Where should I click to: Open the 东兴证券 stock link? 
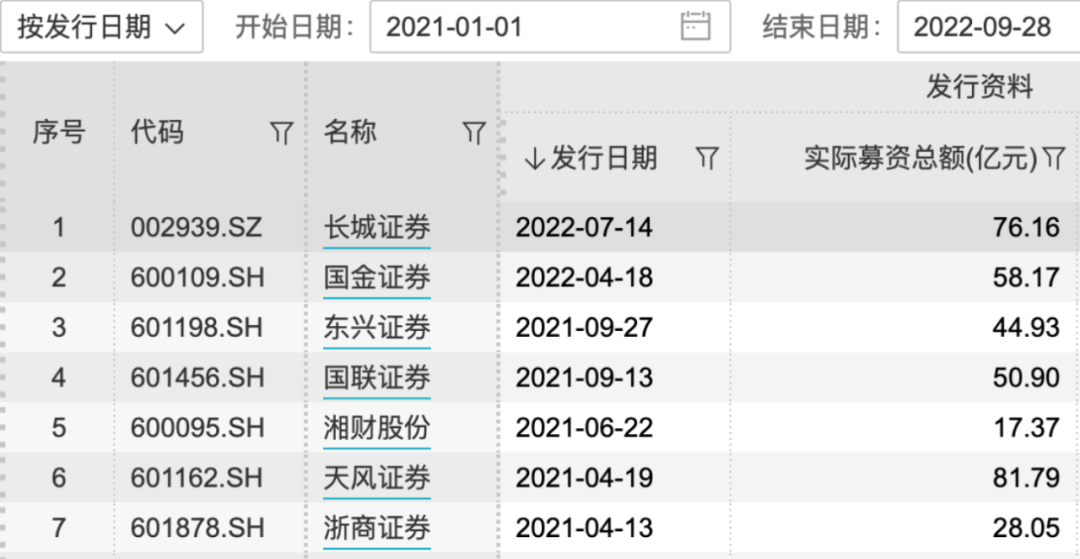click(377, 328)
